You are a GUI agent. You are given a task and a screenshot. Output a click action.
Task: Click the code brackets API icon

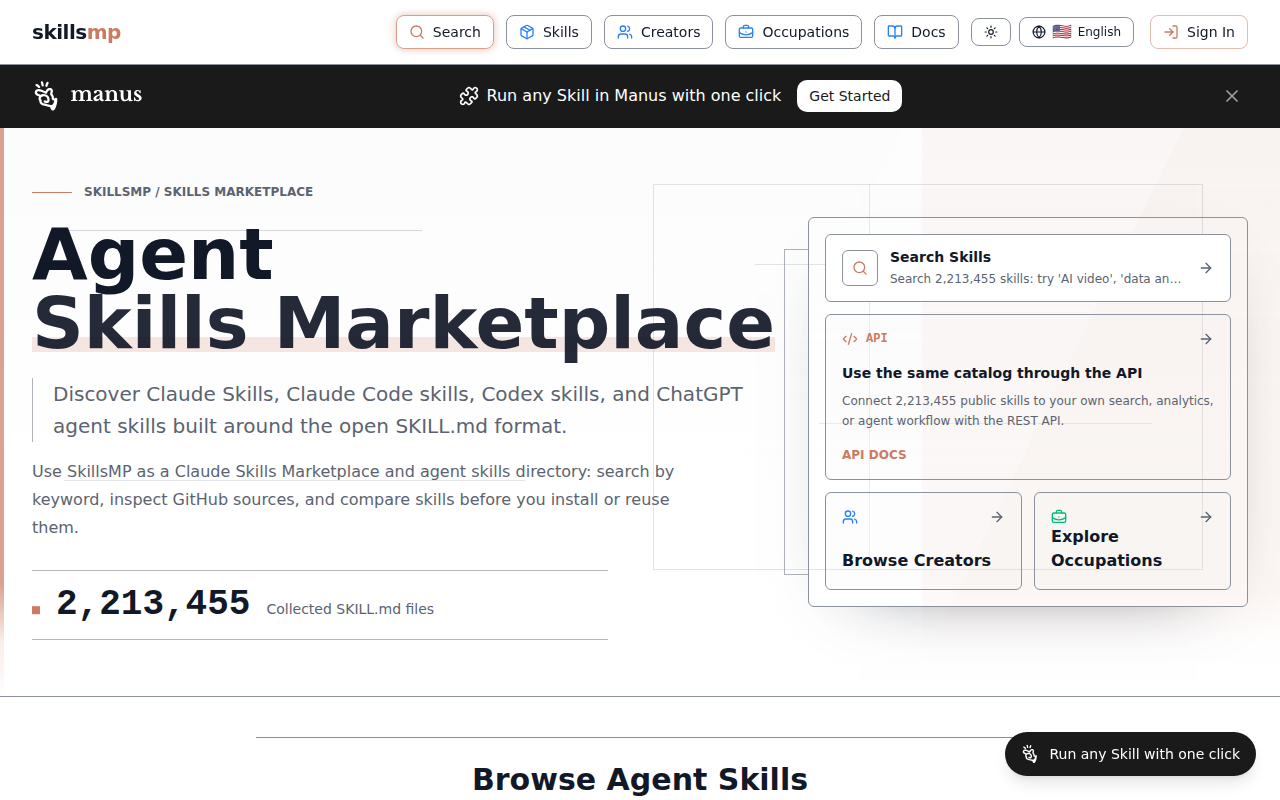coord(850,339)
